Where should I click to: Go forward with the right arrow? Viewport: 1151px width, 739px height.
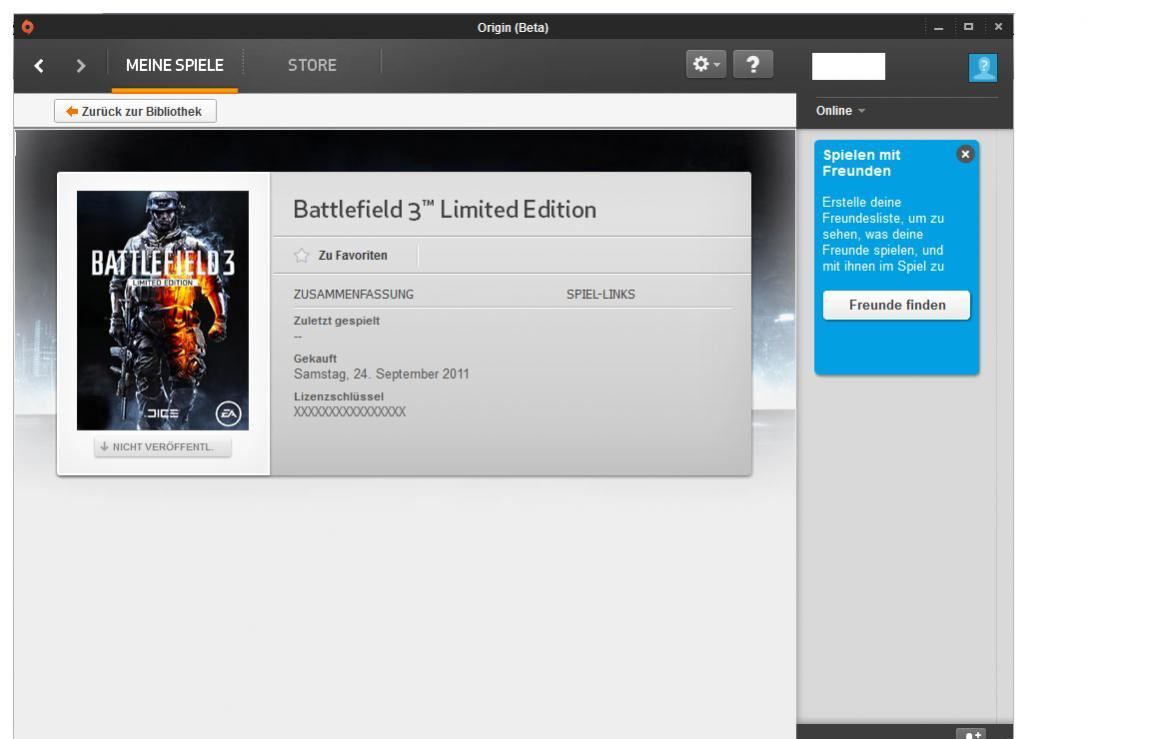point(81,66)
